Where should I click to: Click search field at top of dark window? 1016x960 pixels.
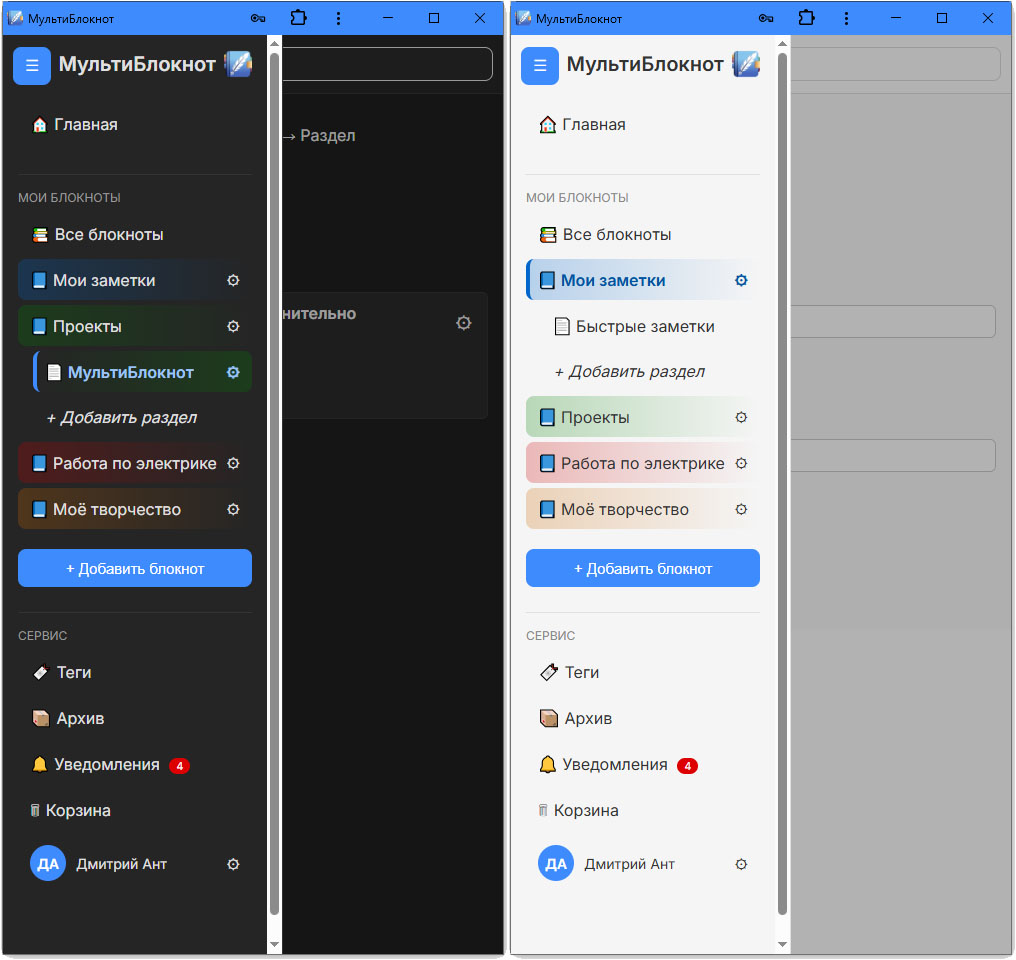pos(387,64)
